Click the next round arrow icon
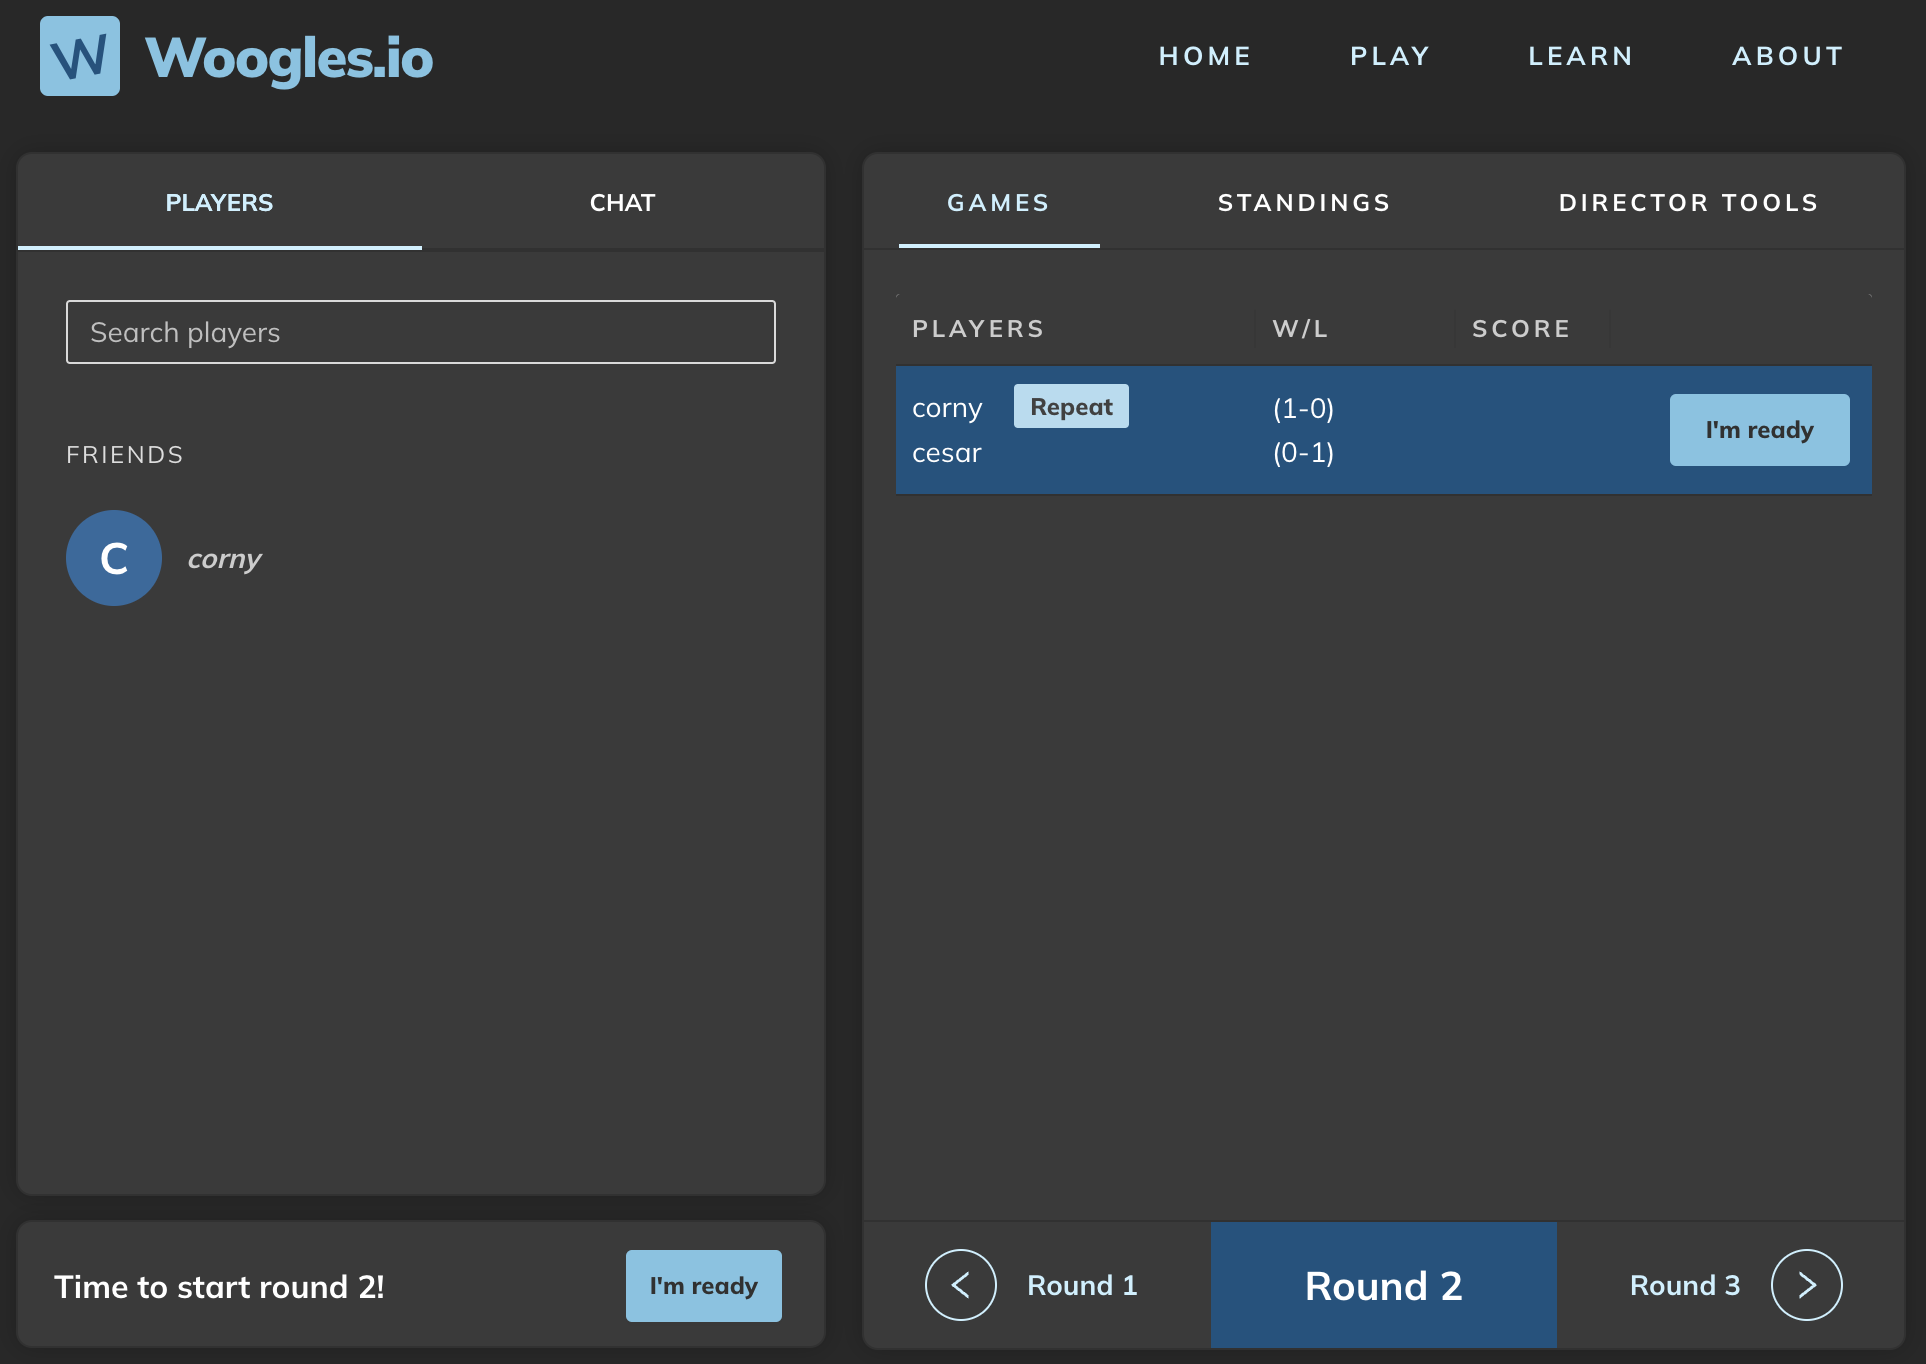1926x1364 pixels. click(x=1806, y=1285)
